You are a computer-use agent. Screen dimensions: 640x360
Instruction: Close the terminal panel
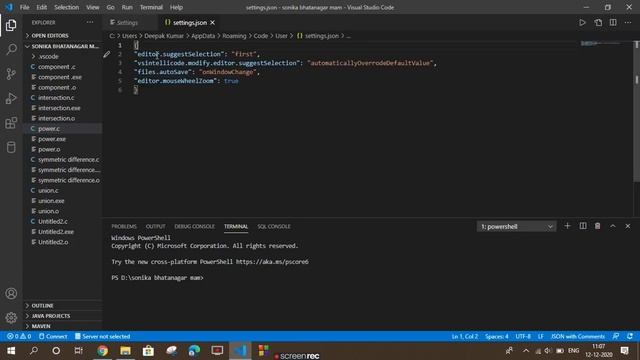pyautogui.click(x=628, y=226)
